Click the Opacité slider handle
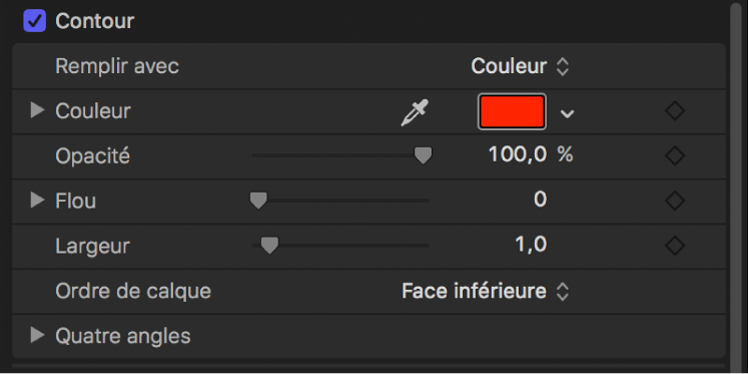This screenshot has width=748, height=374. [423, 156]
